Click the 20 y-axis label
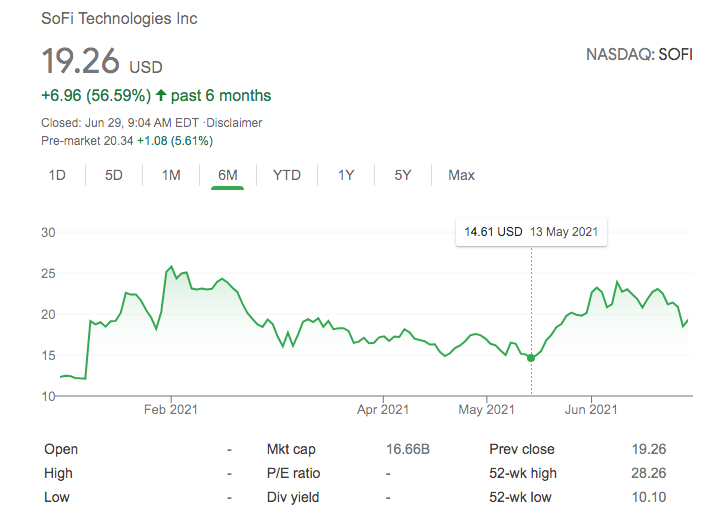 [48, 315]
